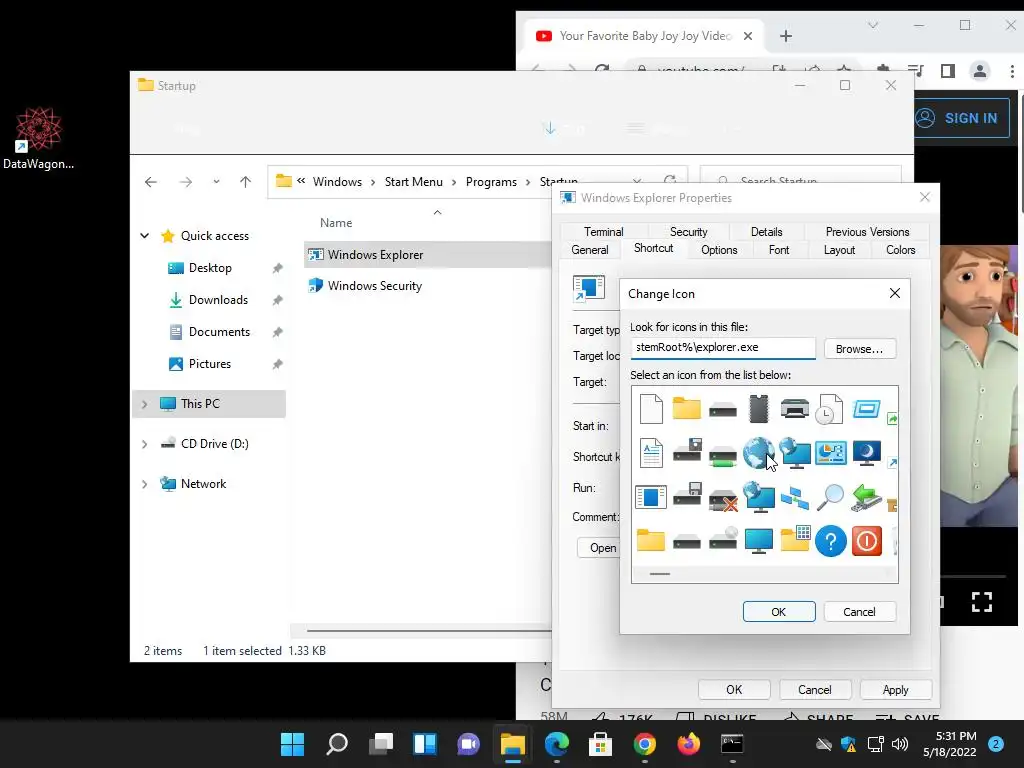Viewport: 1024px width, 768px height.
Task: Open taskbar Search
Action: (337, 744)
